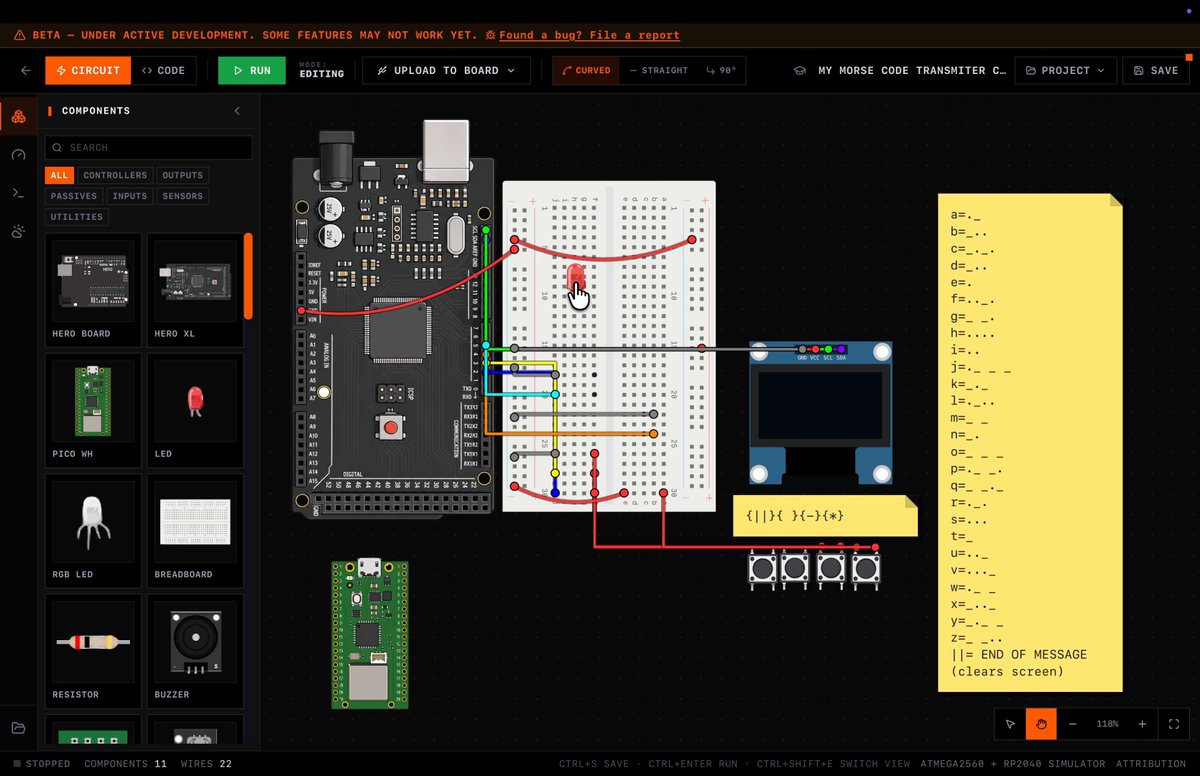Open the Project dropdown menu
Viewport: 1200px width, 776px height.
click(1066, 71)
